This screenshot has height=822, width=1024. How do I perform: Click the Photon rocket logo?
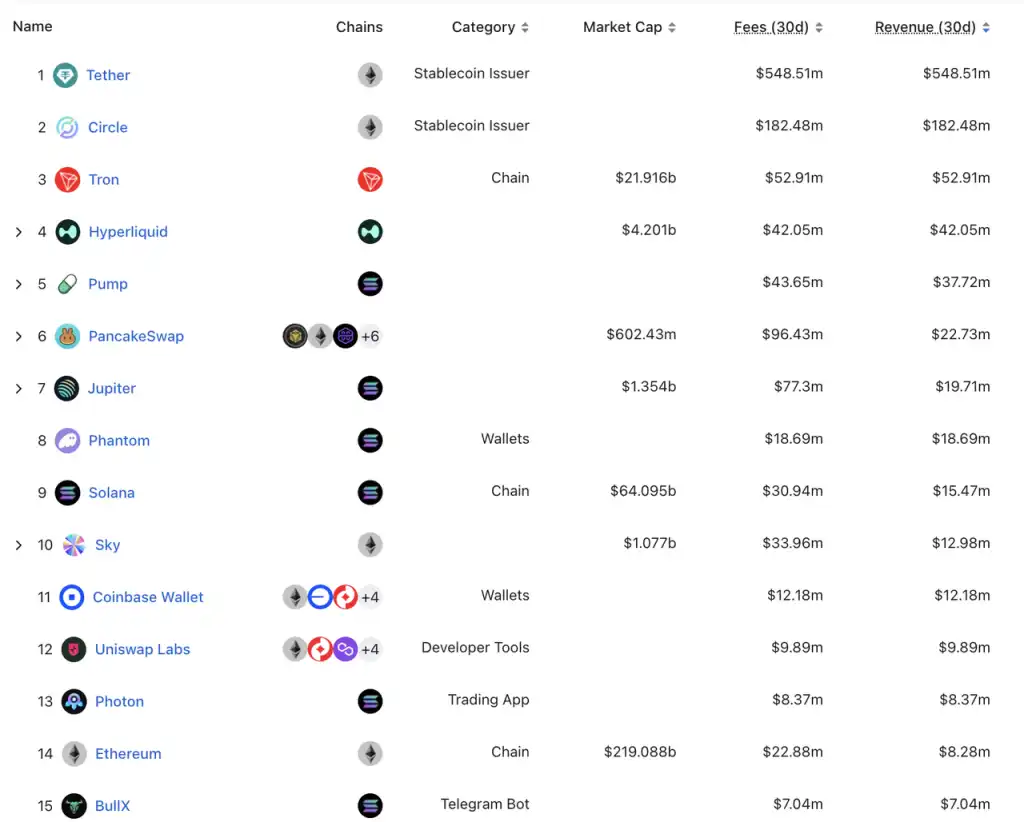click(74, 702)
